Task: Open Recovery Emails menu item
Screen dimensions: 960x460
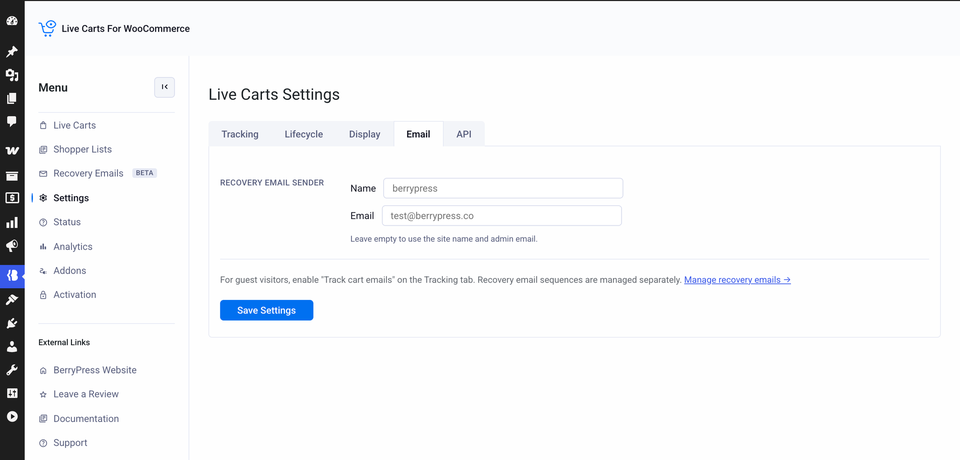Action: [x=88, y=173]
